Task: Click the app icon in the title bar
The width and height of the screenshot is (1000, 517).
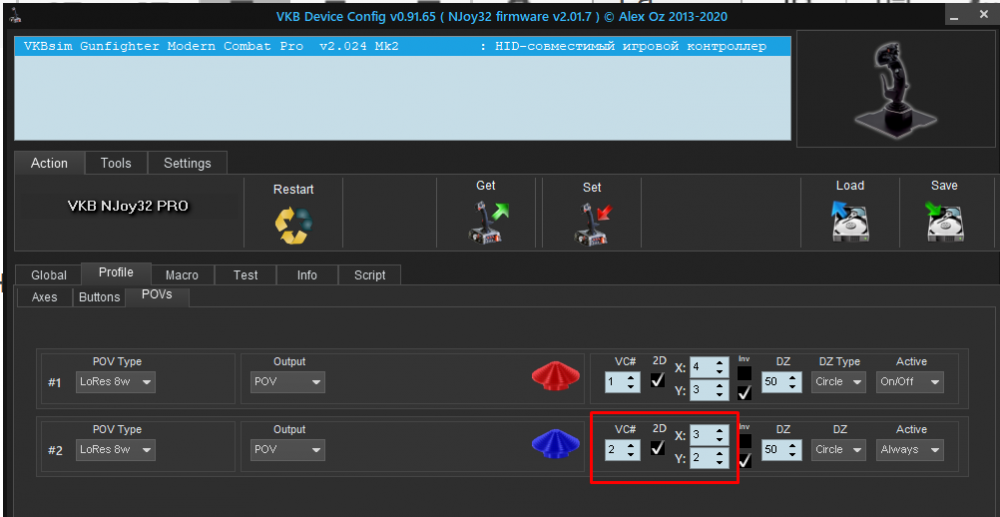Action: click(x=15, y=17)
